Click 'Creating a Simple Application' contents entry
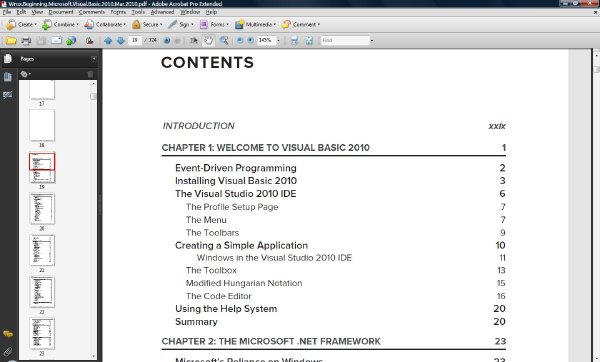600x362 pixels. [x=241, y=245]
